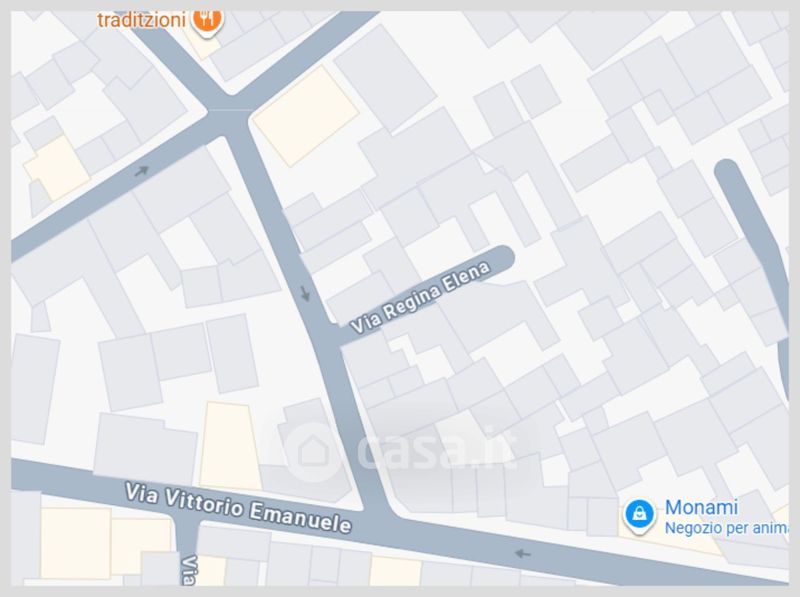Image resolution: width=800 pixels, height=597 pixels.
Task: Click the "Negozio per anima" subtitle text
Action: [726, 528]
